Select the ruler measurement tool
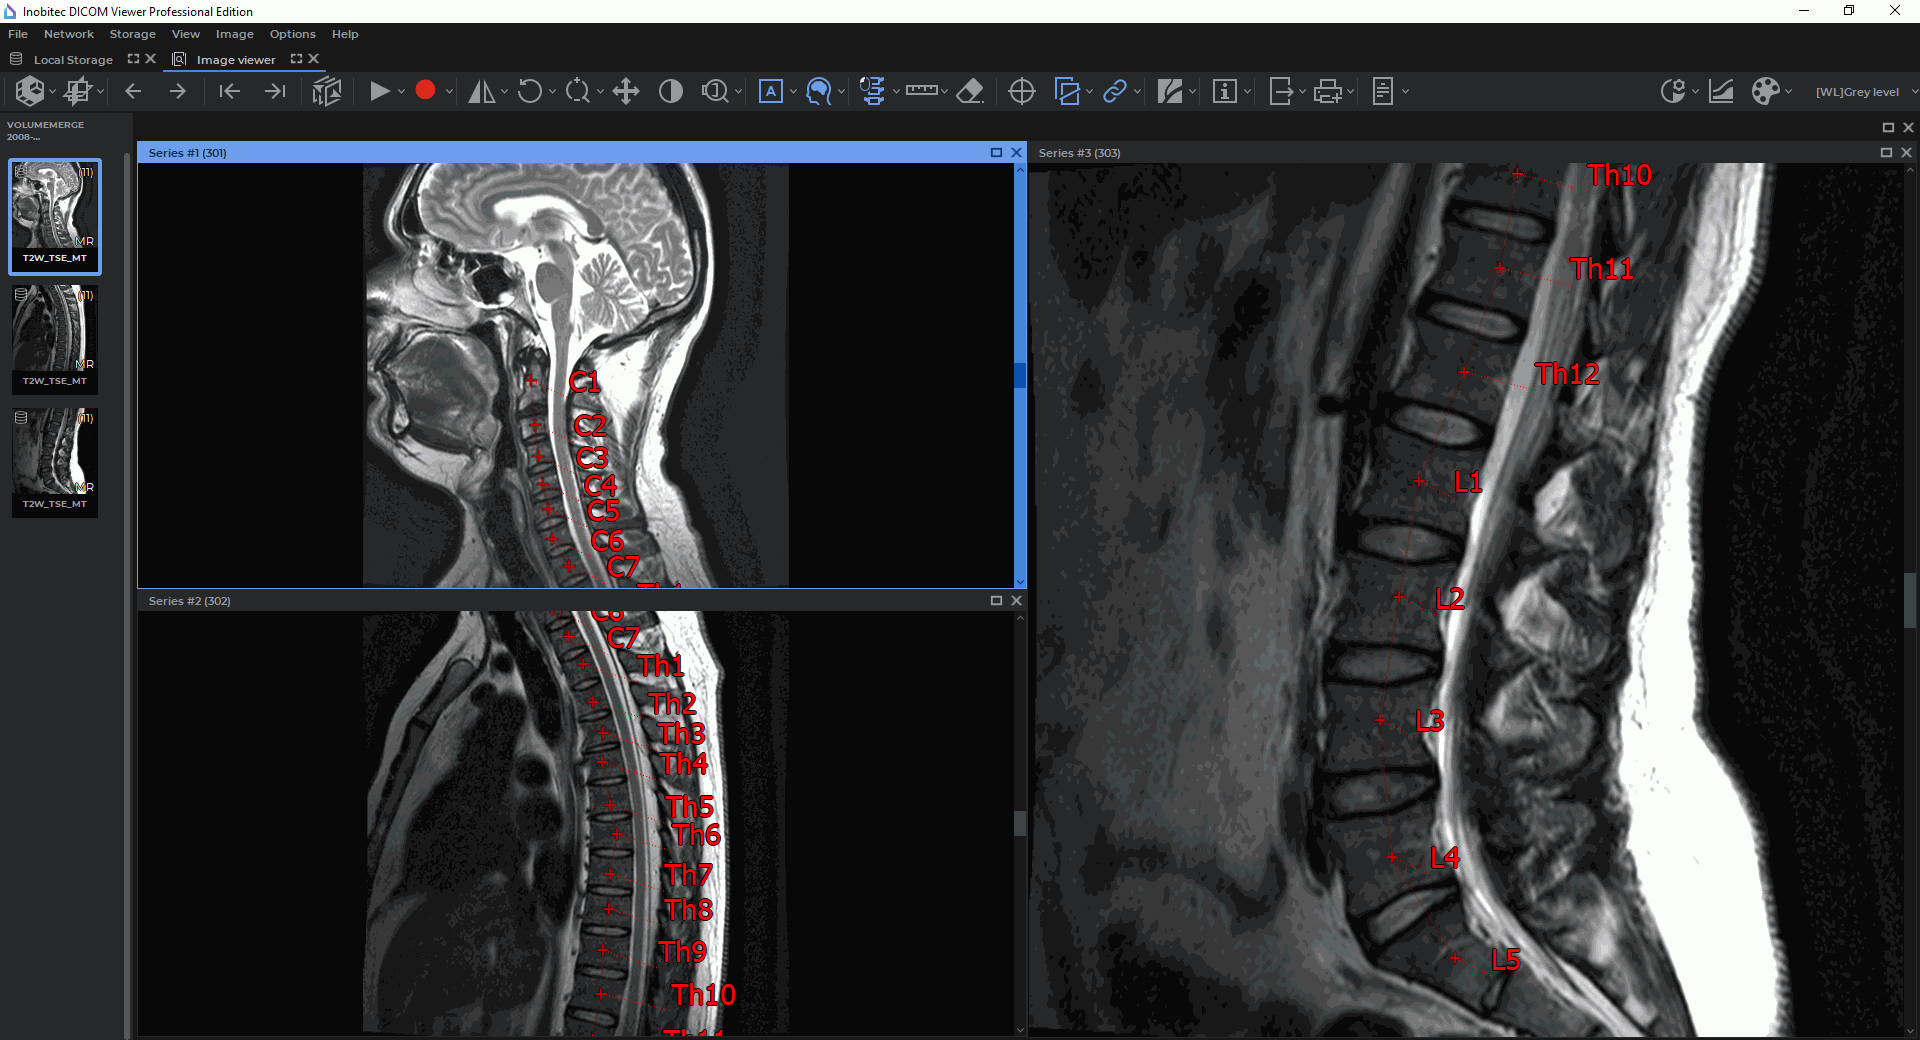 click(921, 91)
